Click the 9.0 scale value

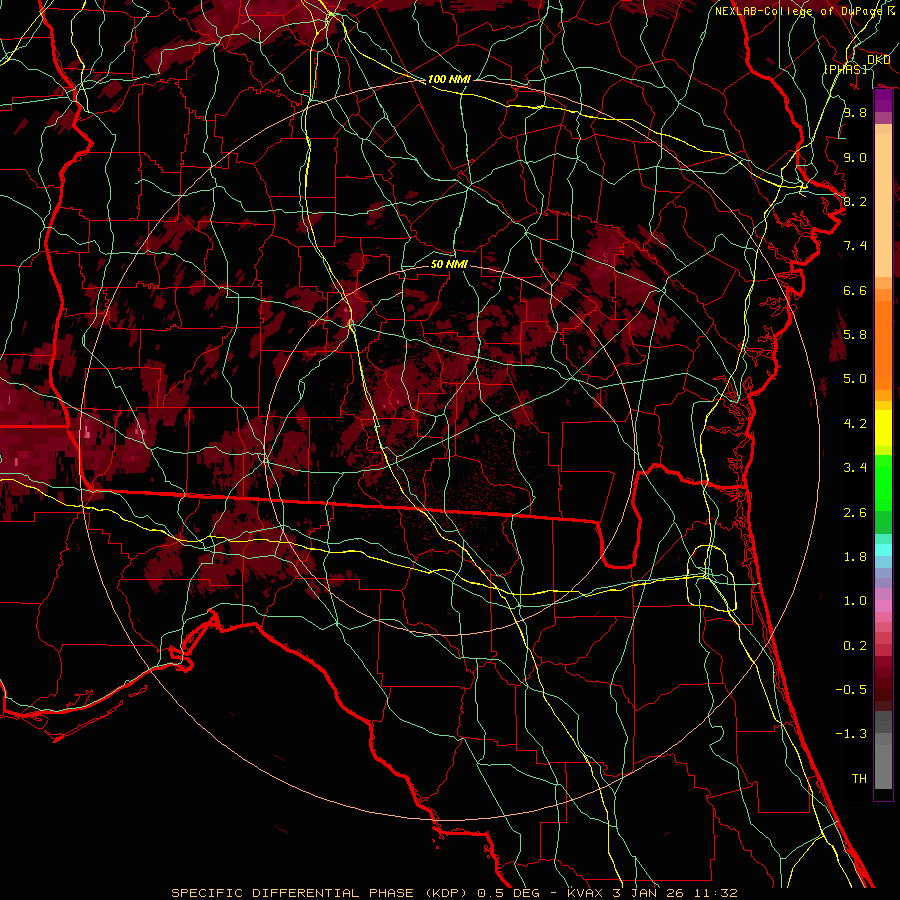point(855,157)
